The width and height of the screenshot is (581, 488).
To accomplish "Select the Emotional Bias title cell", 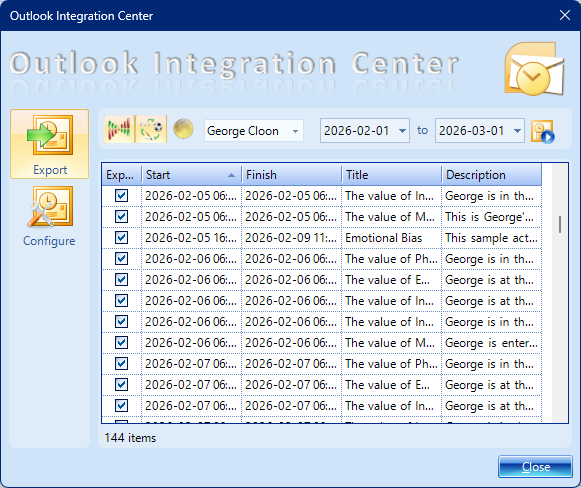I will pos(391,238).
